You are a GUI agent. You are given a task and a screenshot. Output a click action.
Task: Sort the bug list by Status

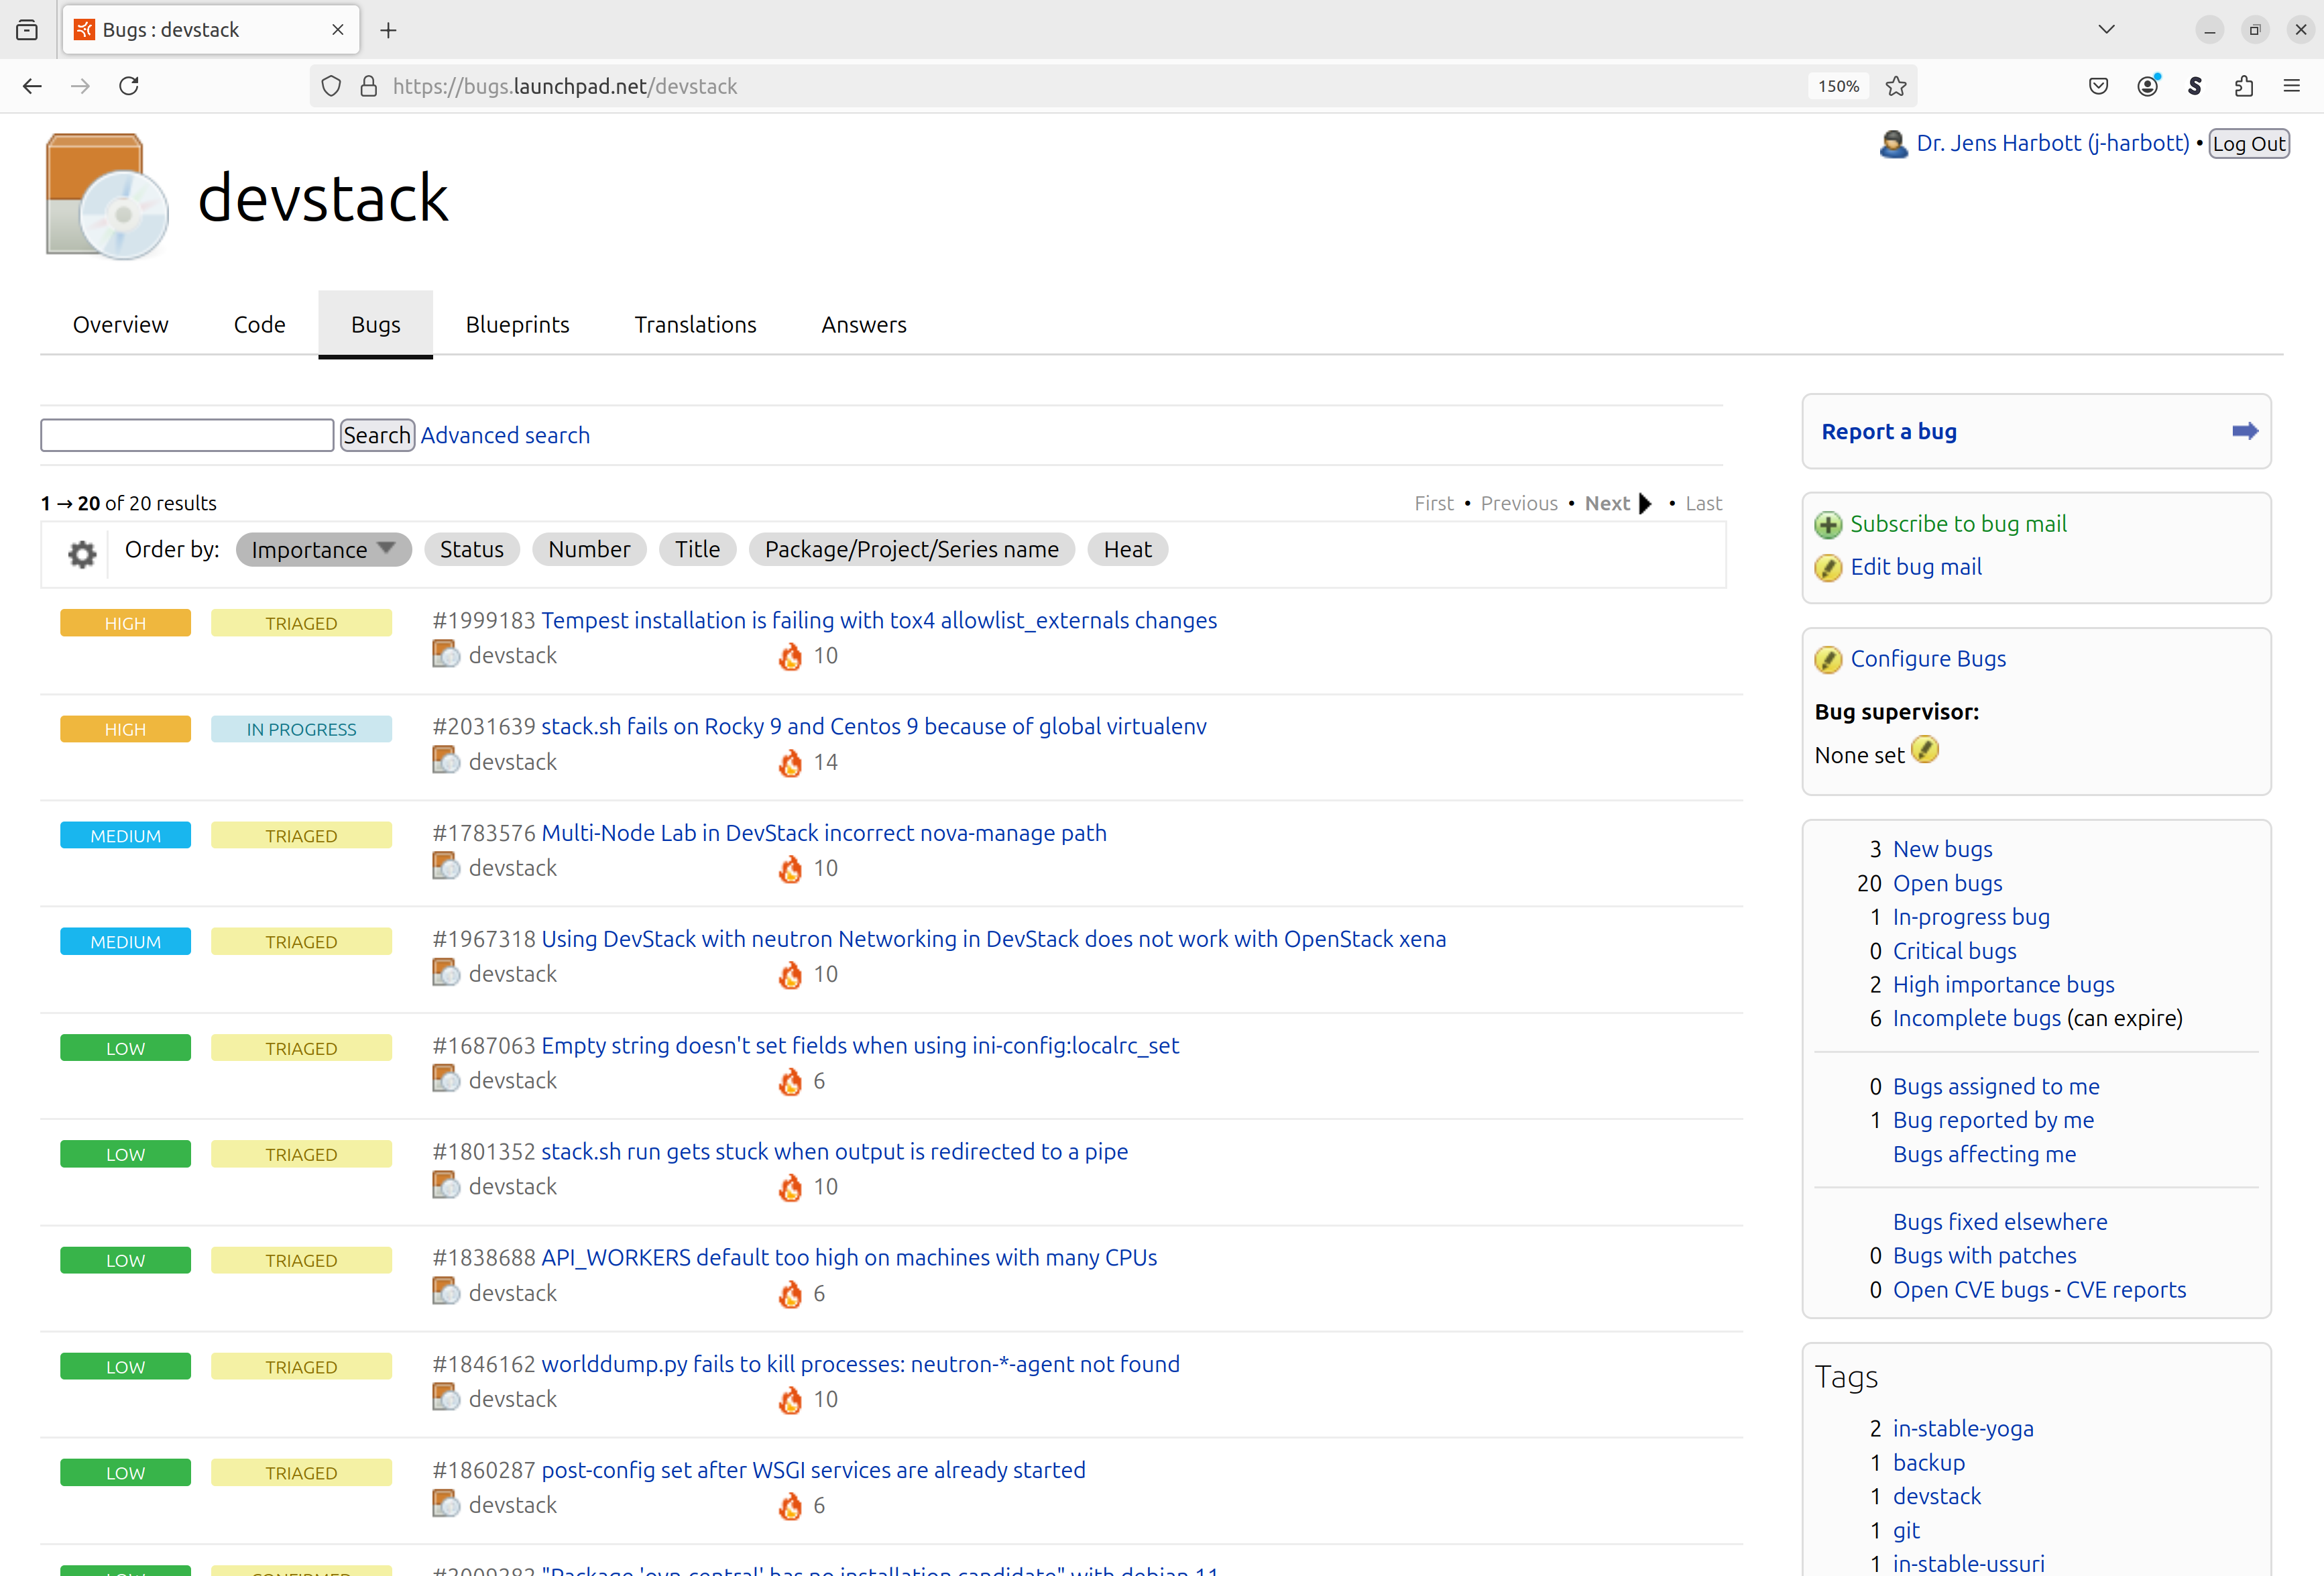pyautogui.click(x=471, y=550)
